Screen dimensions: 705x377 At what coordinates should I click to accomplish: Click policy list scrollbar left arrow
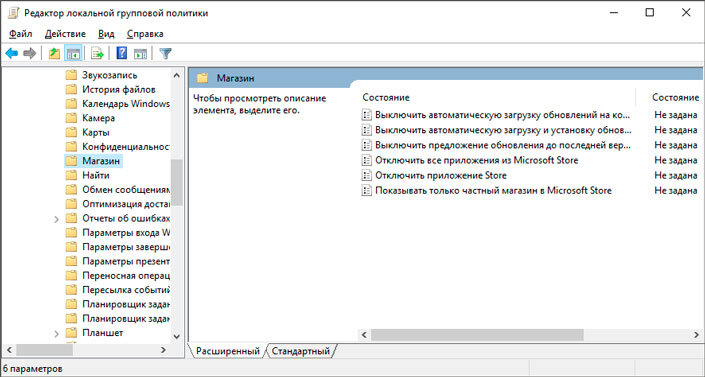(364, 335)
